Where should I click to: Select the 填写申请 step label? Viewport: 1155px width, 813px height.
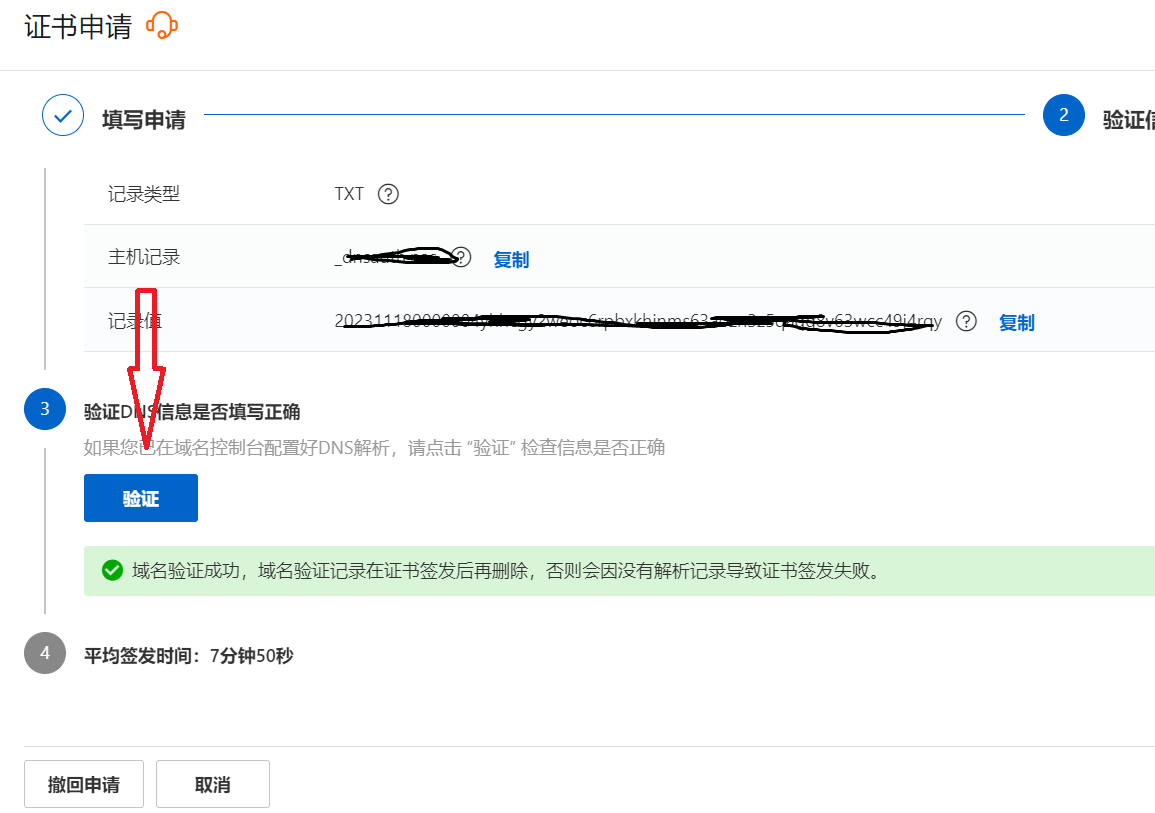click(144, 120)
